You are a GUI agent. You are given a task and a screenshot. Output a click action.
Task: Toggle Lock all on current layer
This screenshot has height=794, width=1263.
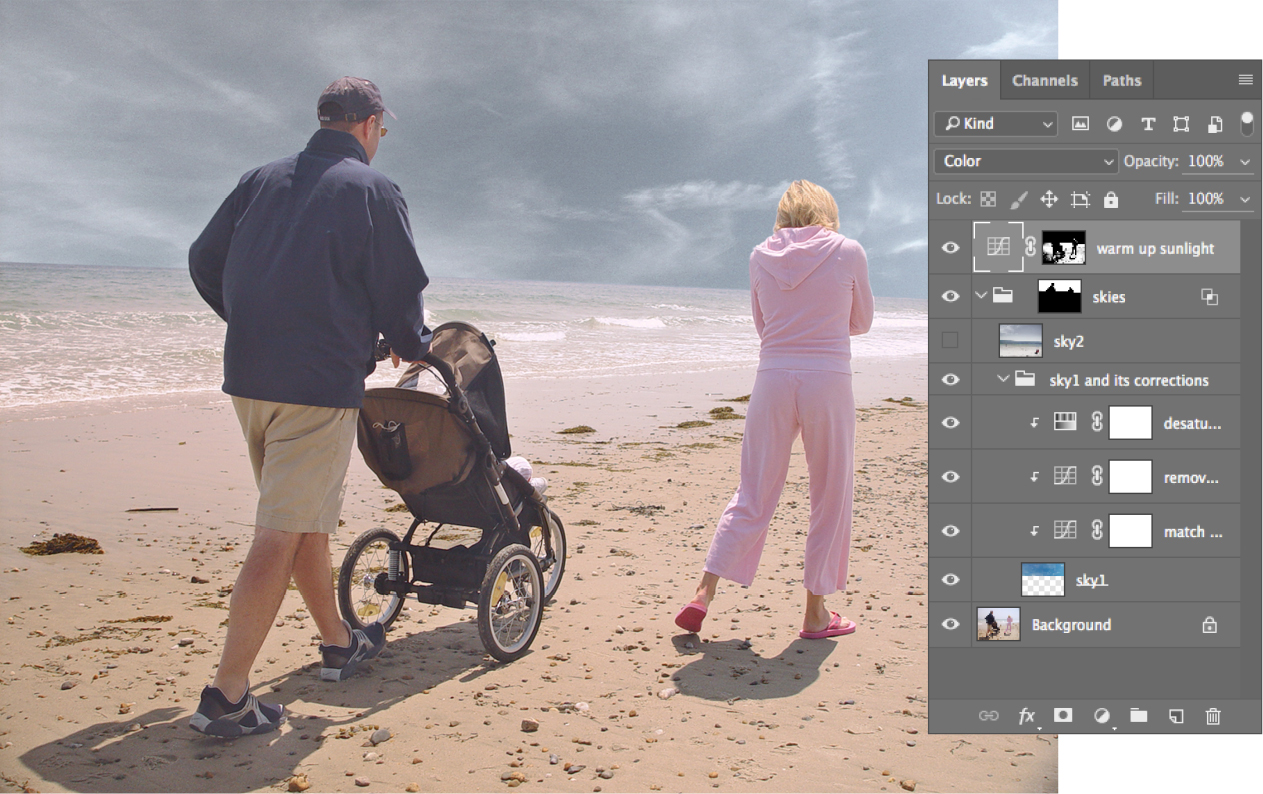click(x=1111, y=199)
